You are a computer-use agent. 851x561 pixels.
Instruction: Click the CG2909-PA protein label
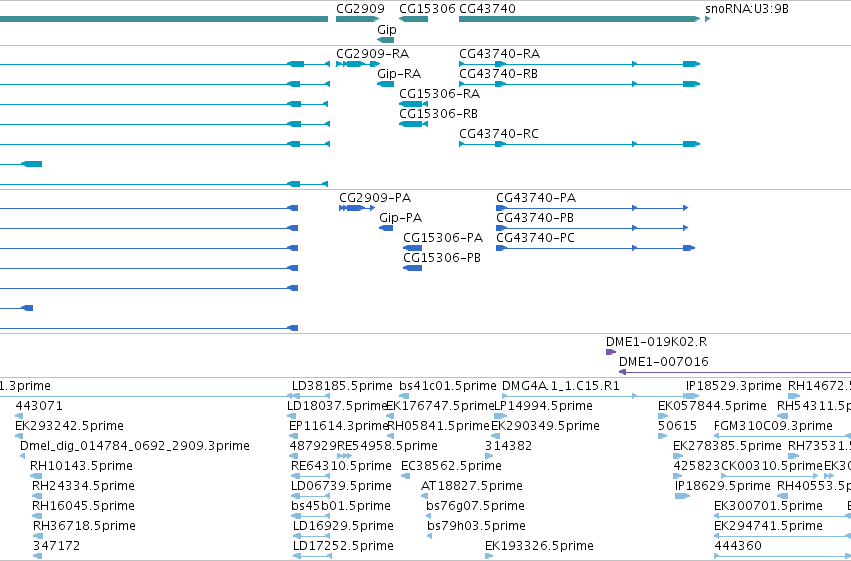(x=375, y=198)
